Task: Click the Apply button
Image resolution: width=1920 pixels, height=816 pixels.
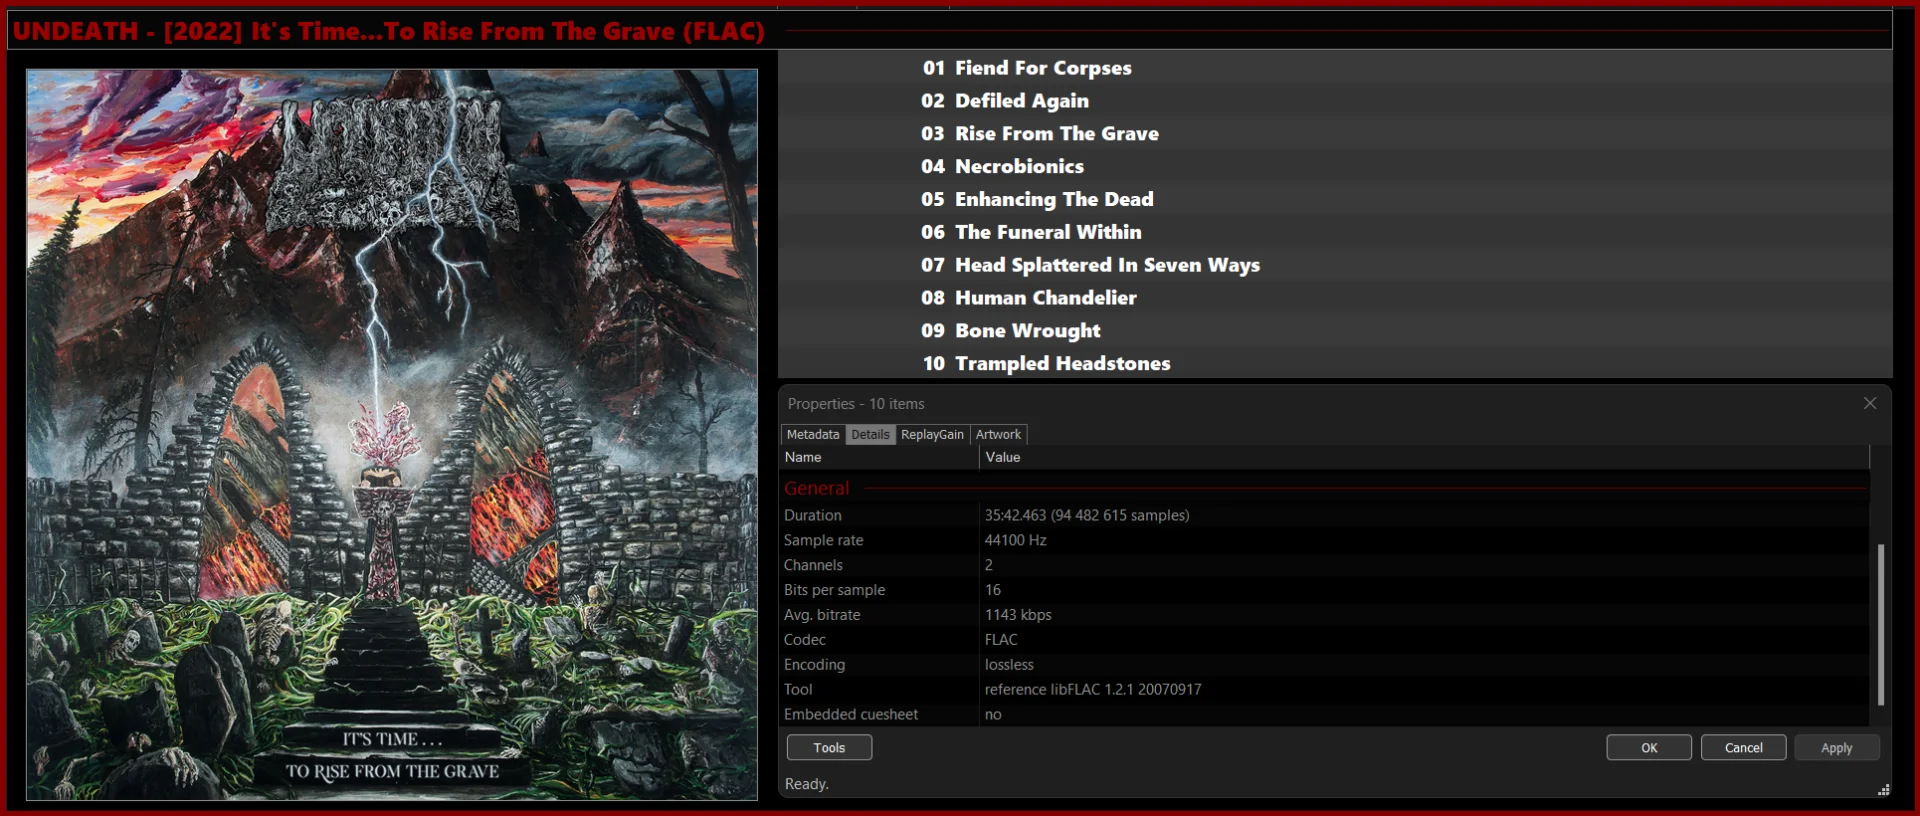Action: [x=1837, y=747]
